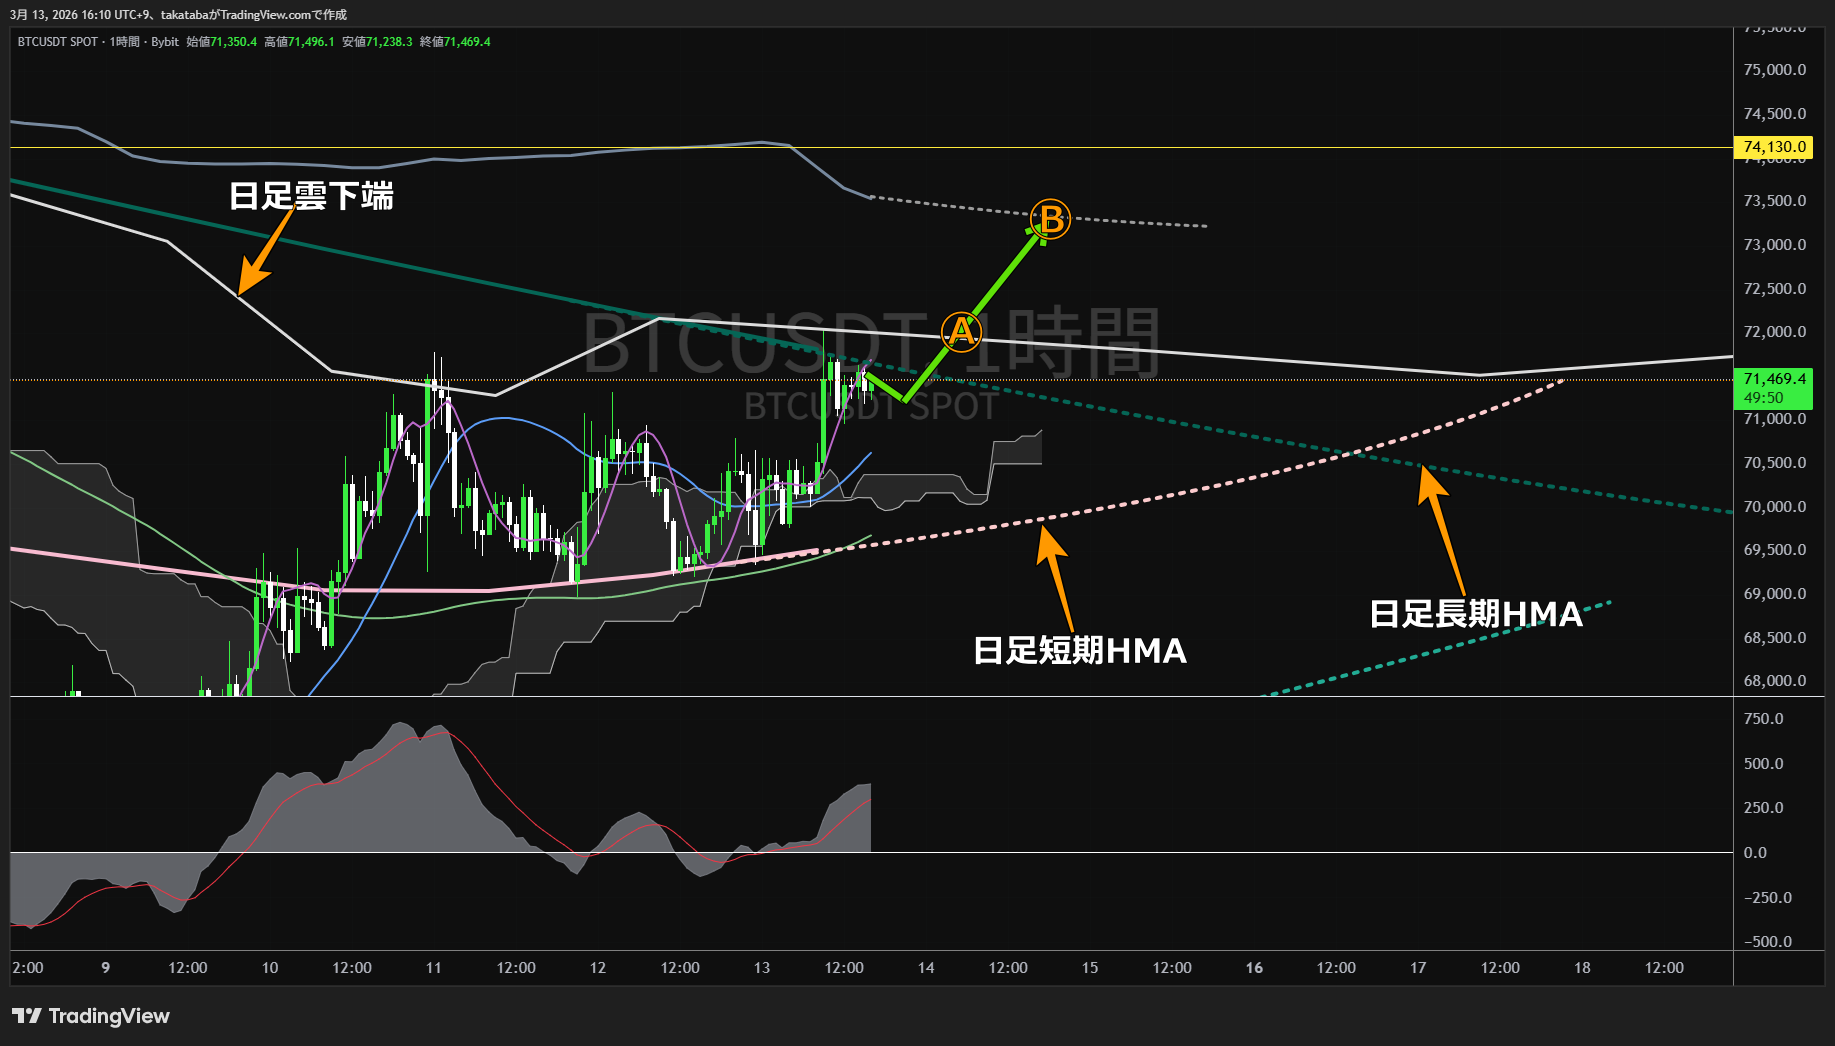This screenshot has height=1046, width=1835.
Task: Click the green 71,469.4 current price label
Action: click(1773, 379)
